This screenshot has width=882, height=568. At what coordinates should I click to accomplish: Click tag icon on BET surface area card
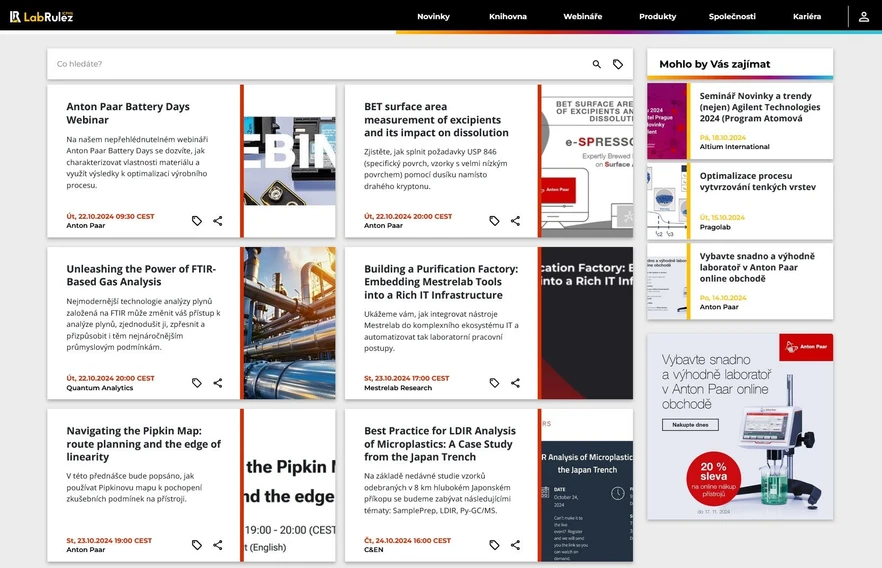(494, 221)
